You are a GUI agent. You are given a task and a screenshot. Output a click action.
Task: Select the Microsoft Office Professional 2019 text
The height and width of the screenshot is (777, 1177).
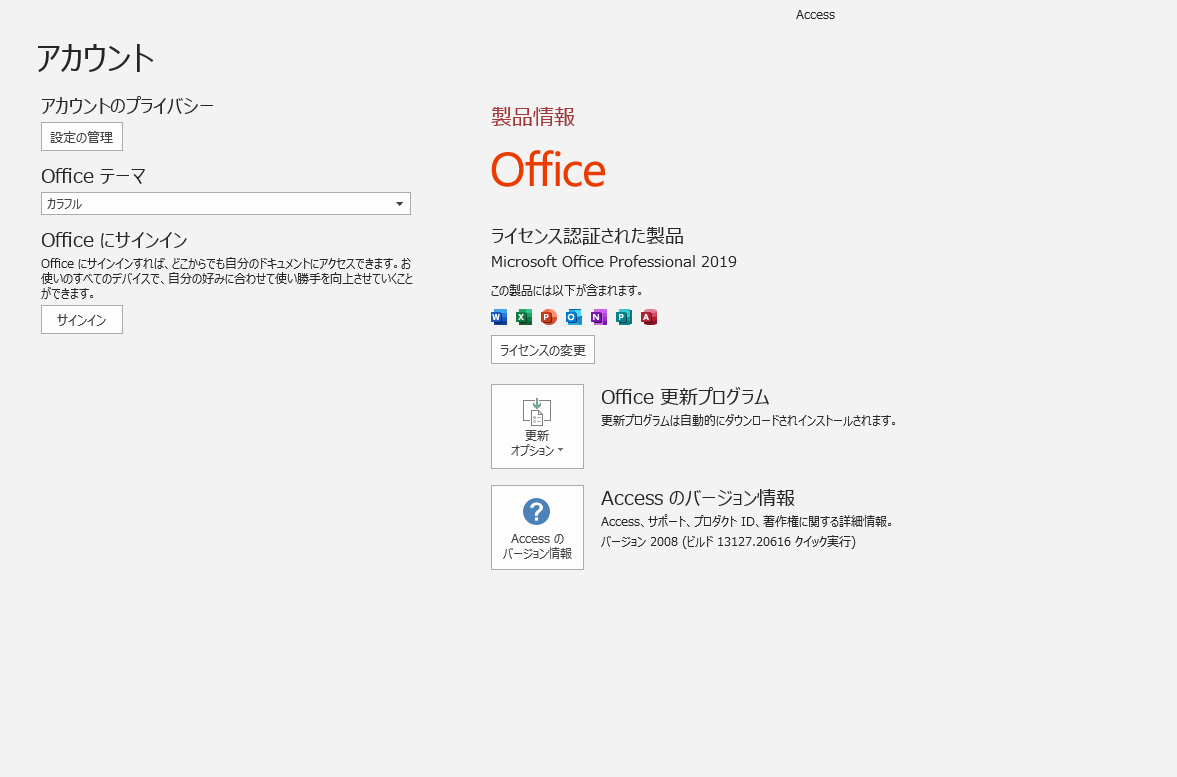[x=614, y=261]
